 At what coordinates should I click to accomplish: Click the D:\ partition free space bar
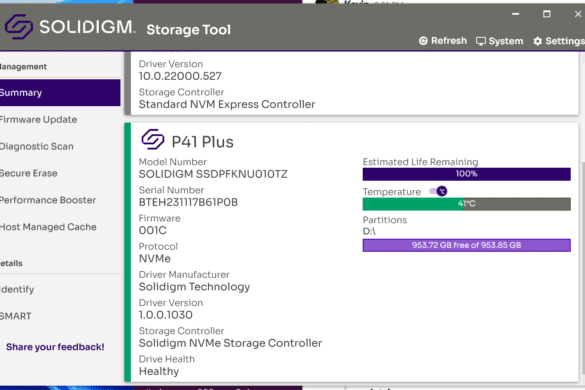(466, 245)
